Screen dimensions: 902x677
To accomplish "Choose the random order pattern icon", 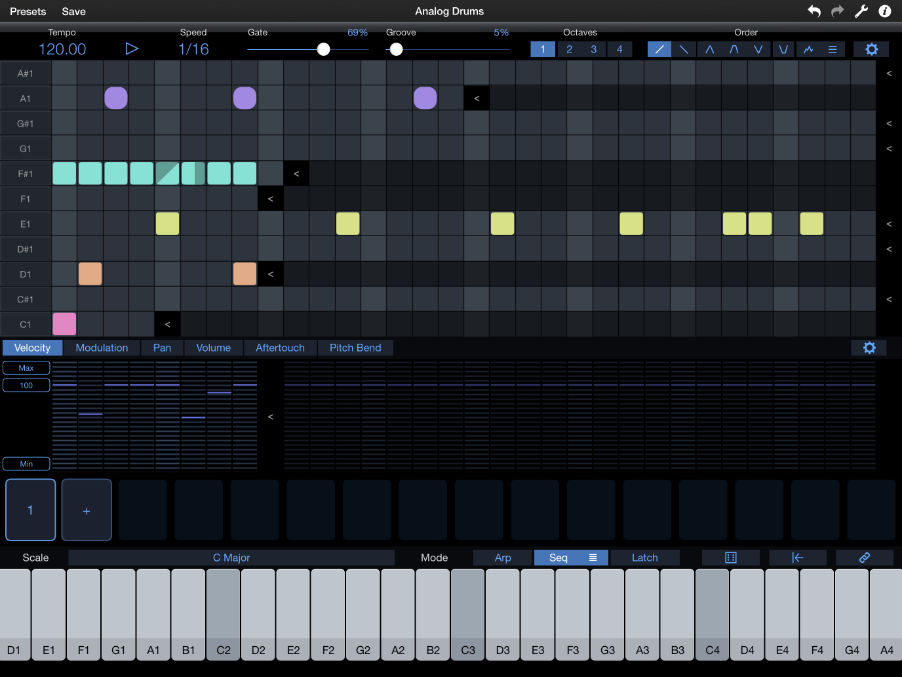I will (809, 48).
